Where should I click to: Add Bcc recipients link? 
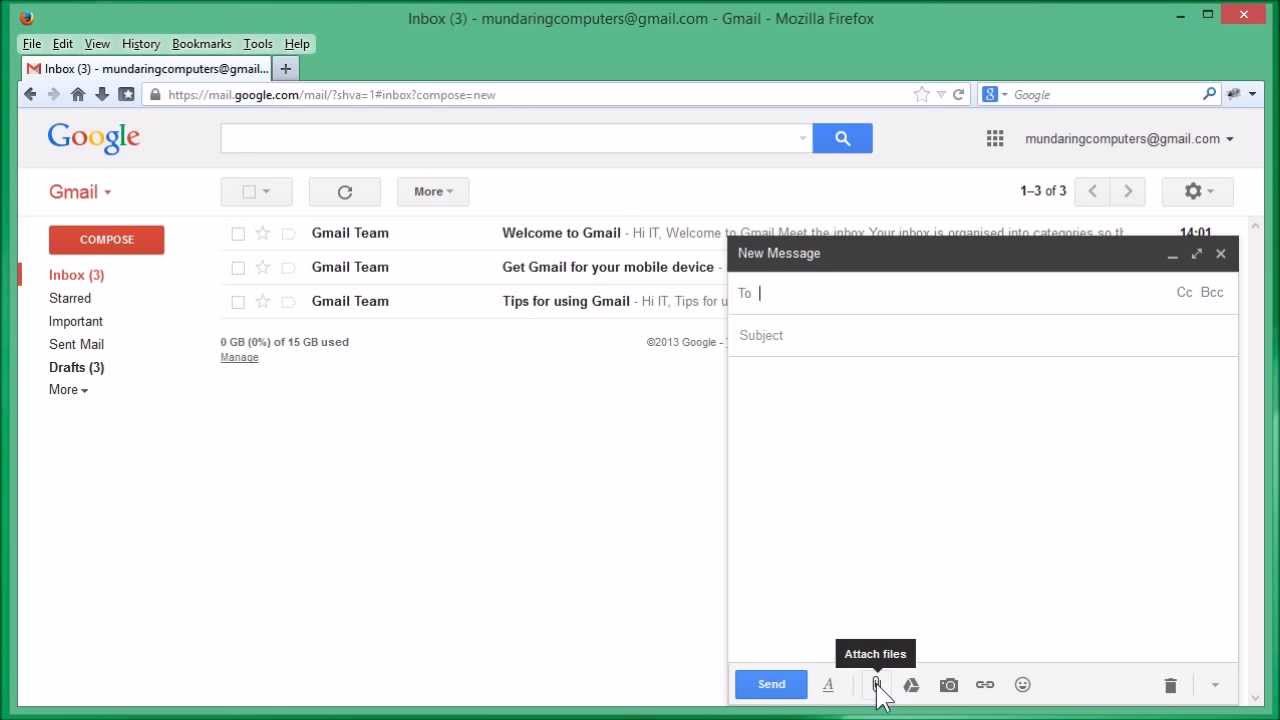pyautogui.click(x=1212, y=293)
